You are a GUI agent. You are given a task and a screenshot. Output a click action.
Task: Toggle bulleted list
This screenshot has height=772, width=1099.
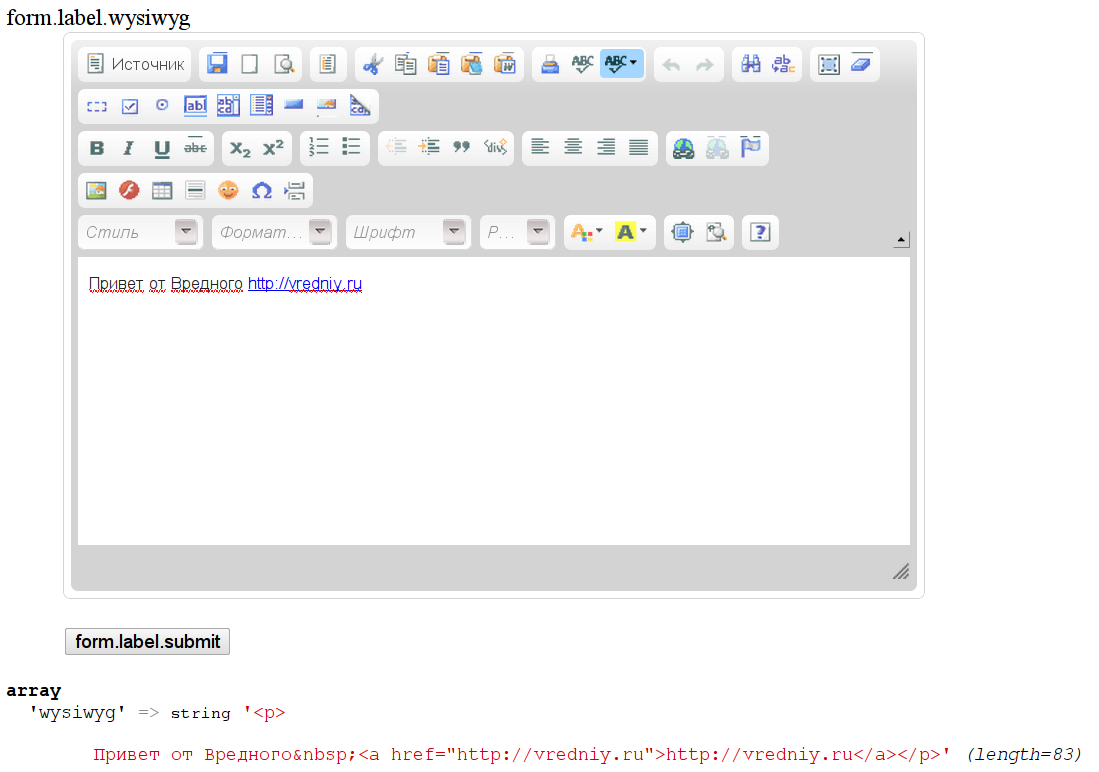[x=351, y=147]
